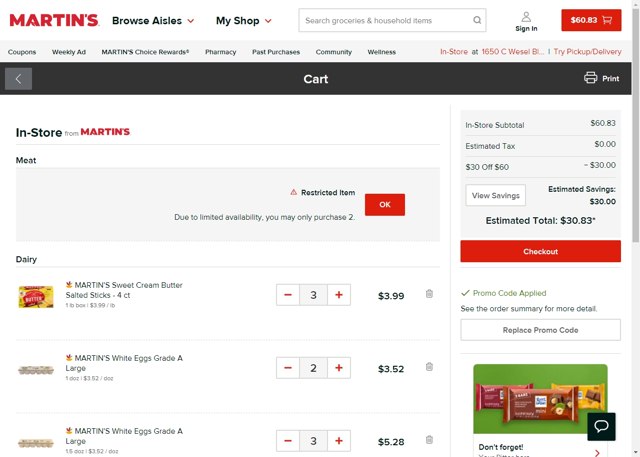
Task: Remove Sweet Cream Butter with trash icon
Action: [429, 294]
